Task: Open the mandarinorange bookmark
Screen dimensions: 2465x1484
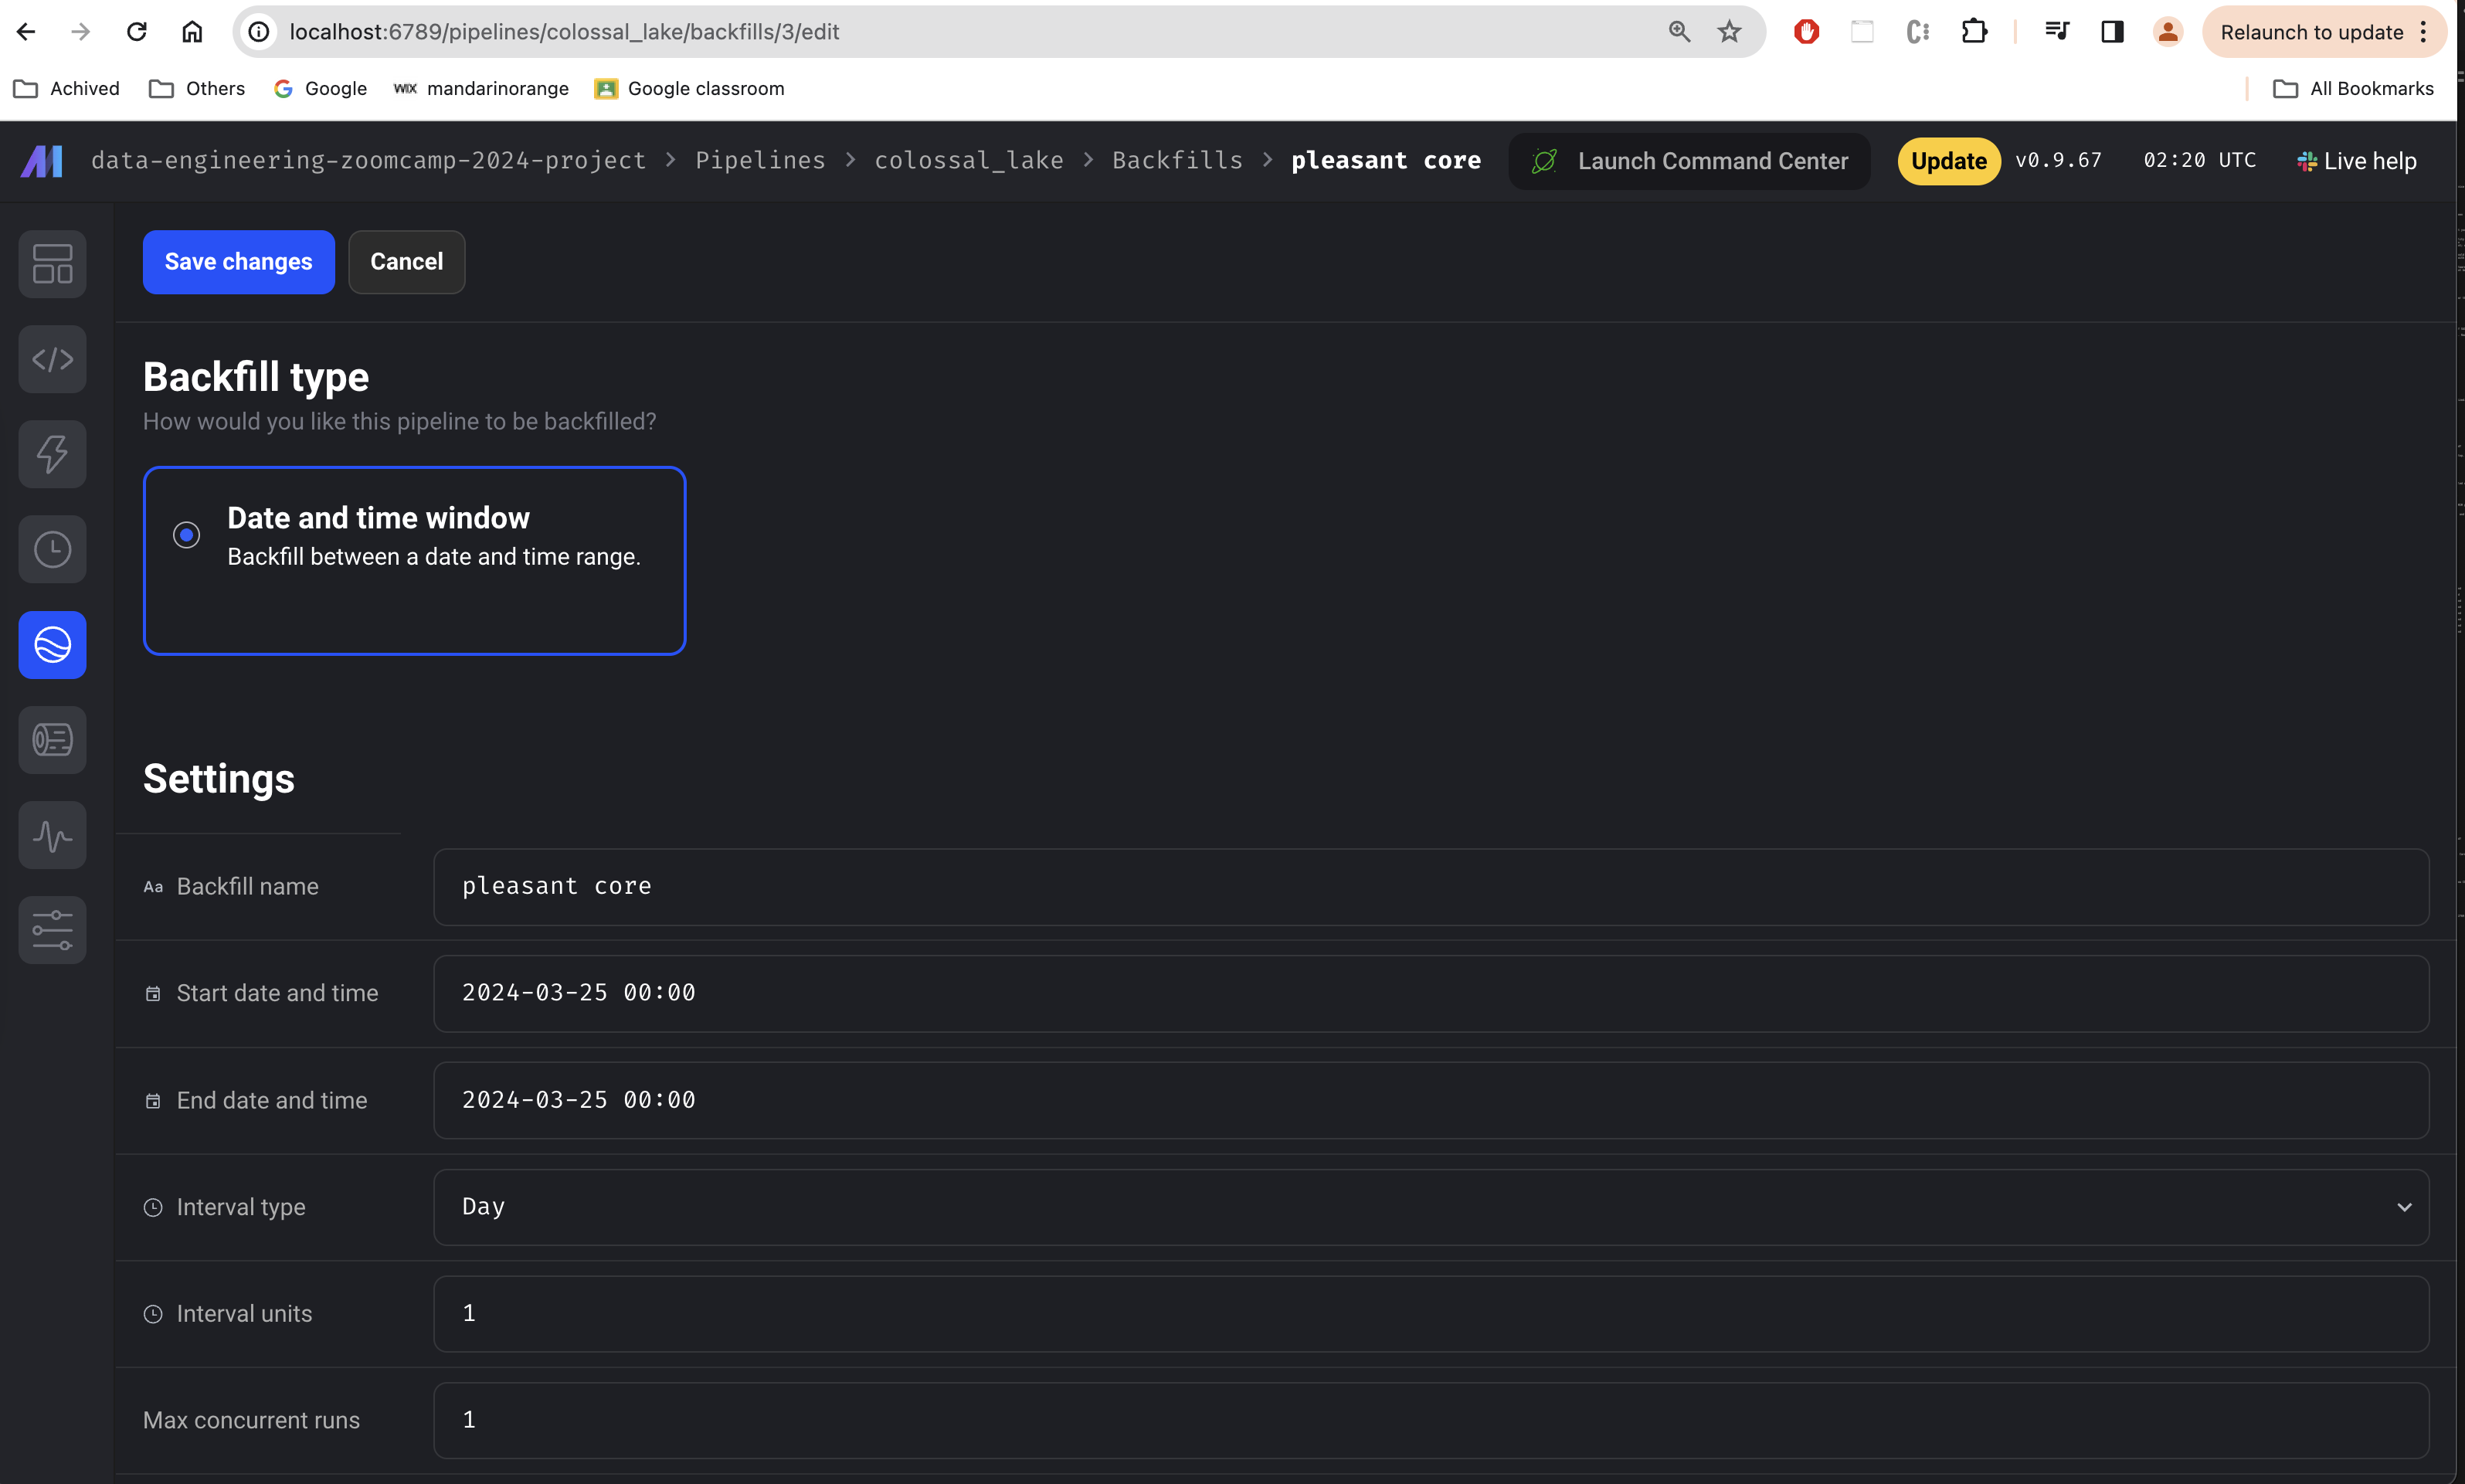Action: (482, 89)
